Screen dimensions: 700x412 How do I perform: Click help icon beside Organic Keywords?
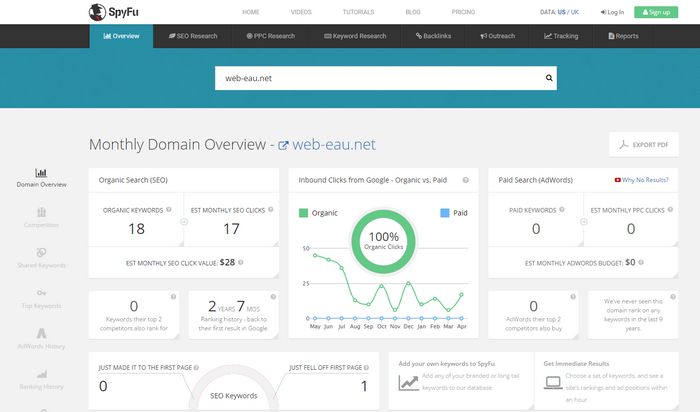coord(169,209)
